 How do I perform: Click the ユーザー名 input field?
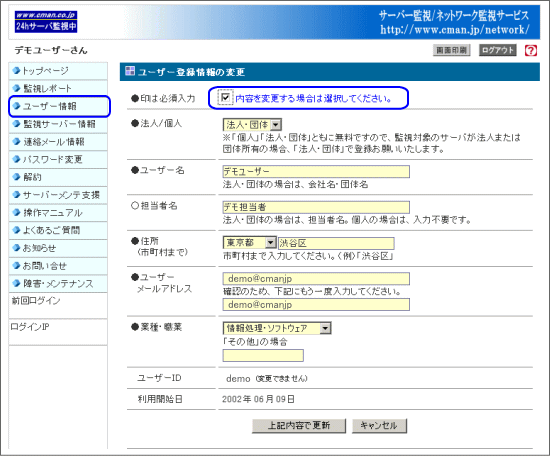click(316, 172)
